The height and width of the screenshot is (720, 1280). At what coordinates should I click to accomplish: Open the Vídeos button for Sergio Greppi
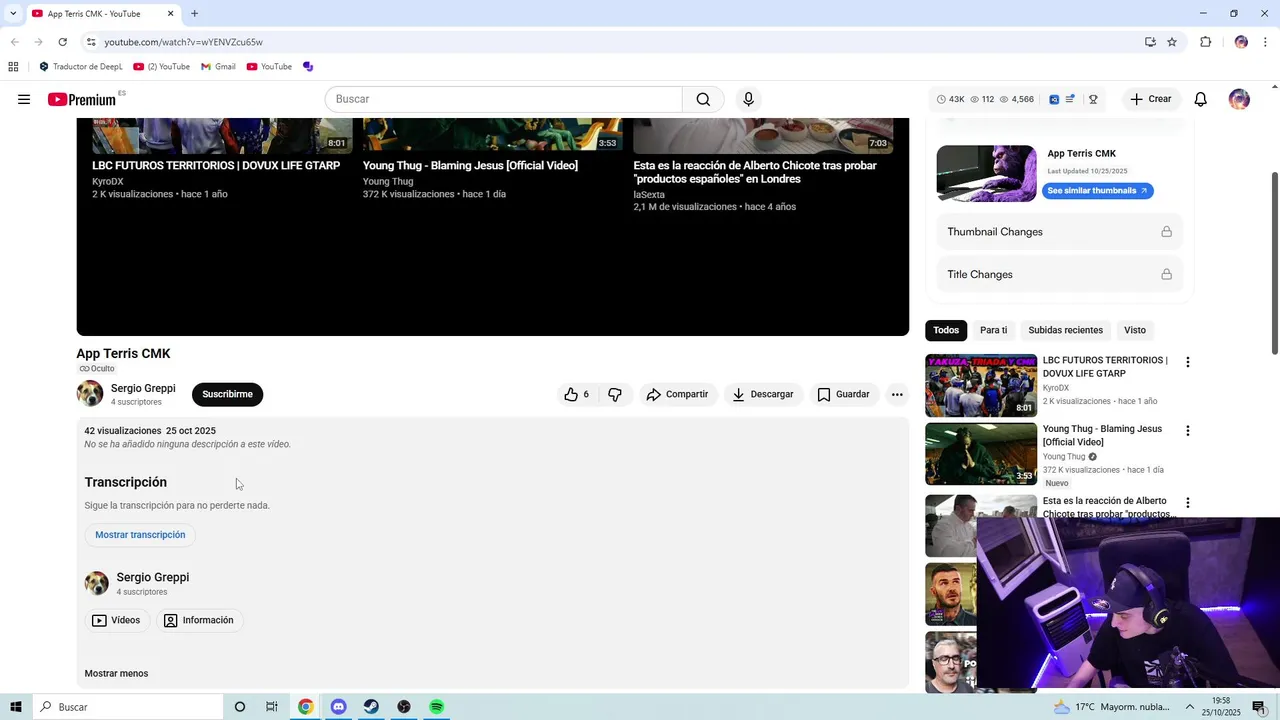[x=116, y=620]
